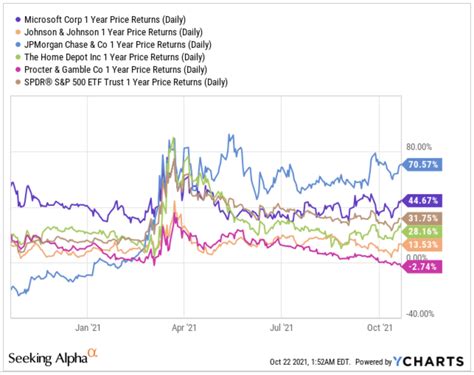Select The Home Depot Inc legend label
This screenshot has width=474, height=375.
pyautogui.click(x=114, y=57)
